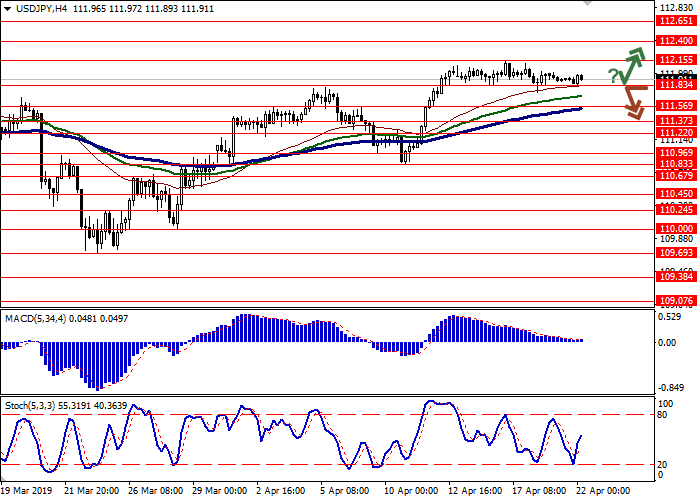Click the 110.450 price level label

tap(675, 194)
